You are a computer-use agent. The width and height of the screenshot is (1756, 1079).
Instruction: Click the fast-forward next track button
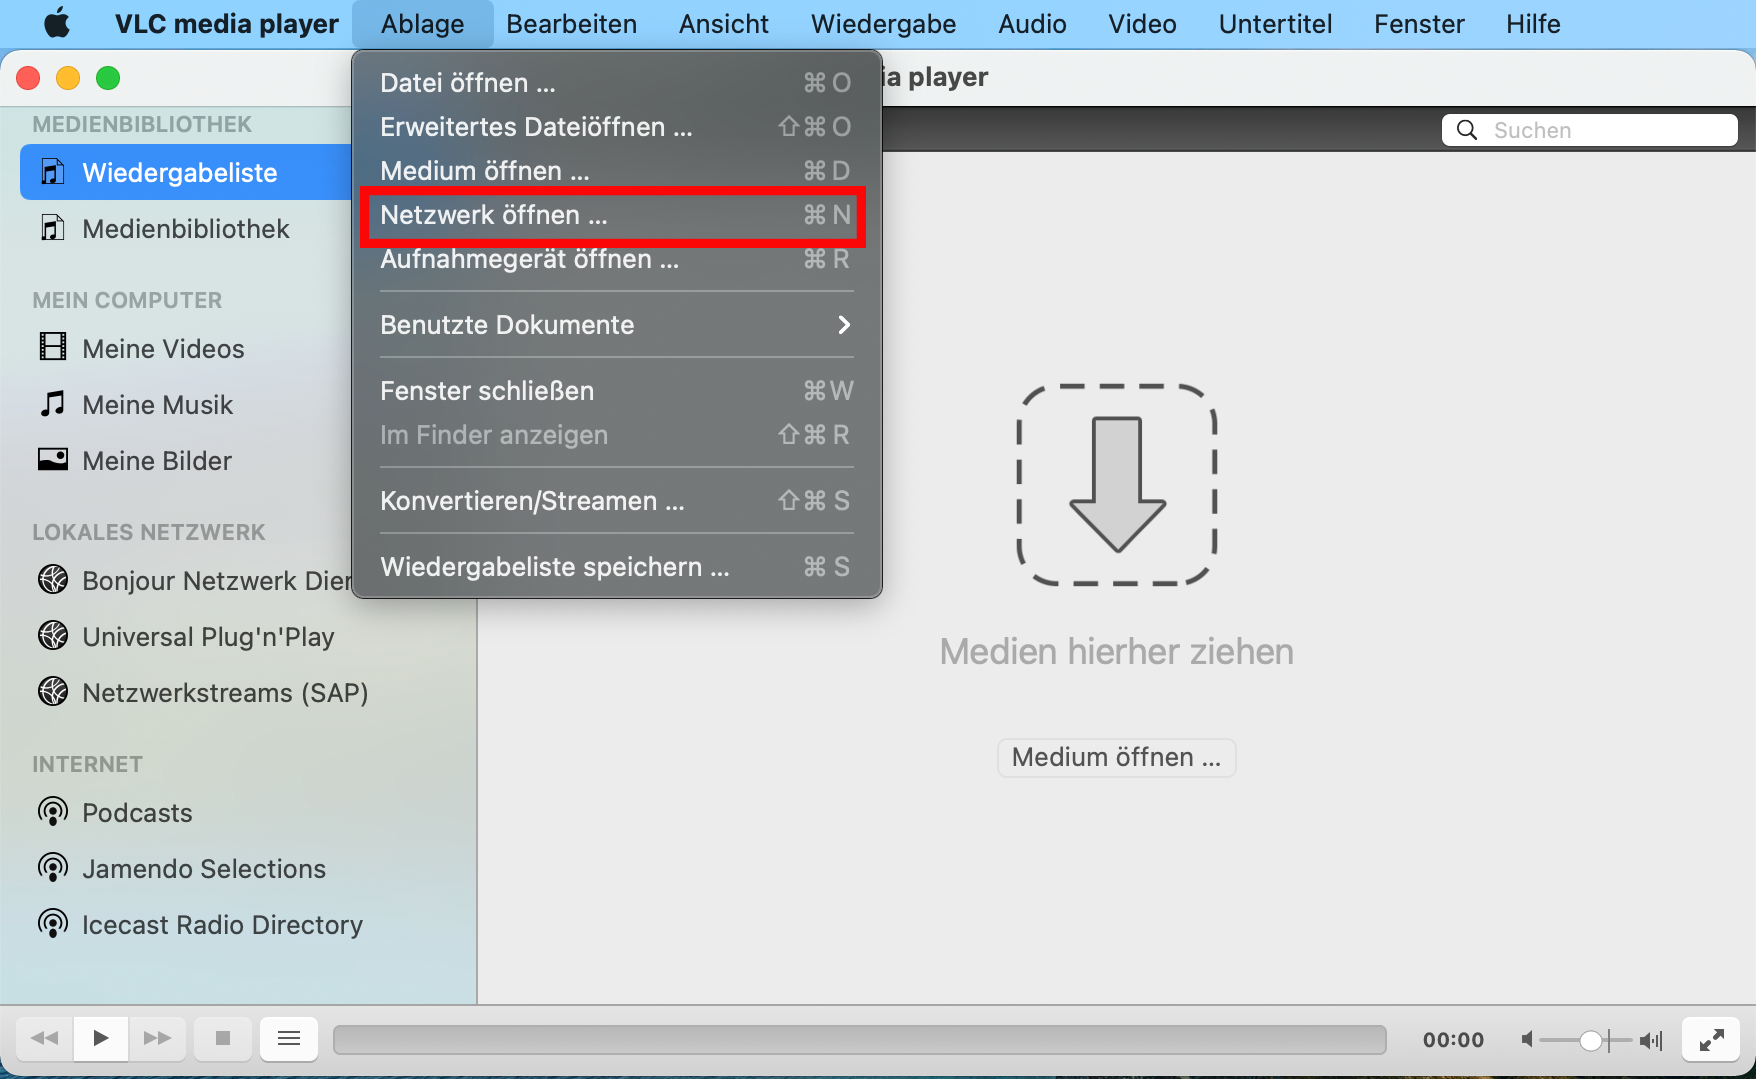157,1038
